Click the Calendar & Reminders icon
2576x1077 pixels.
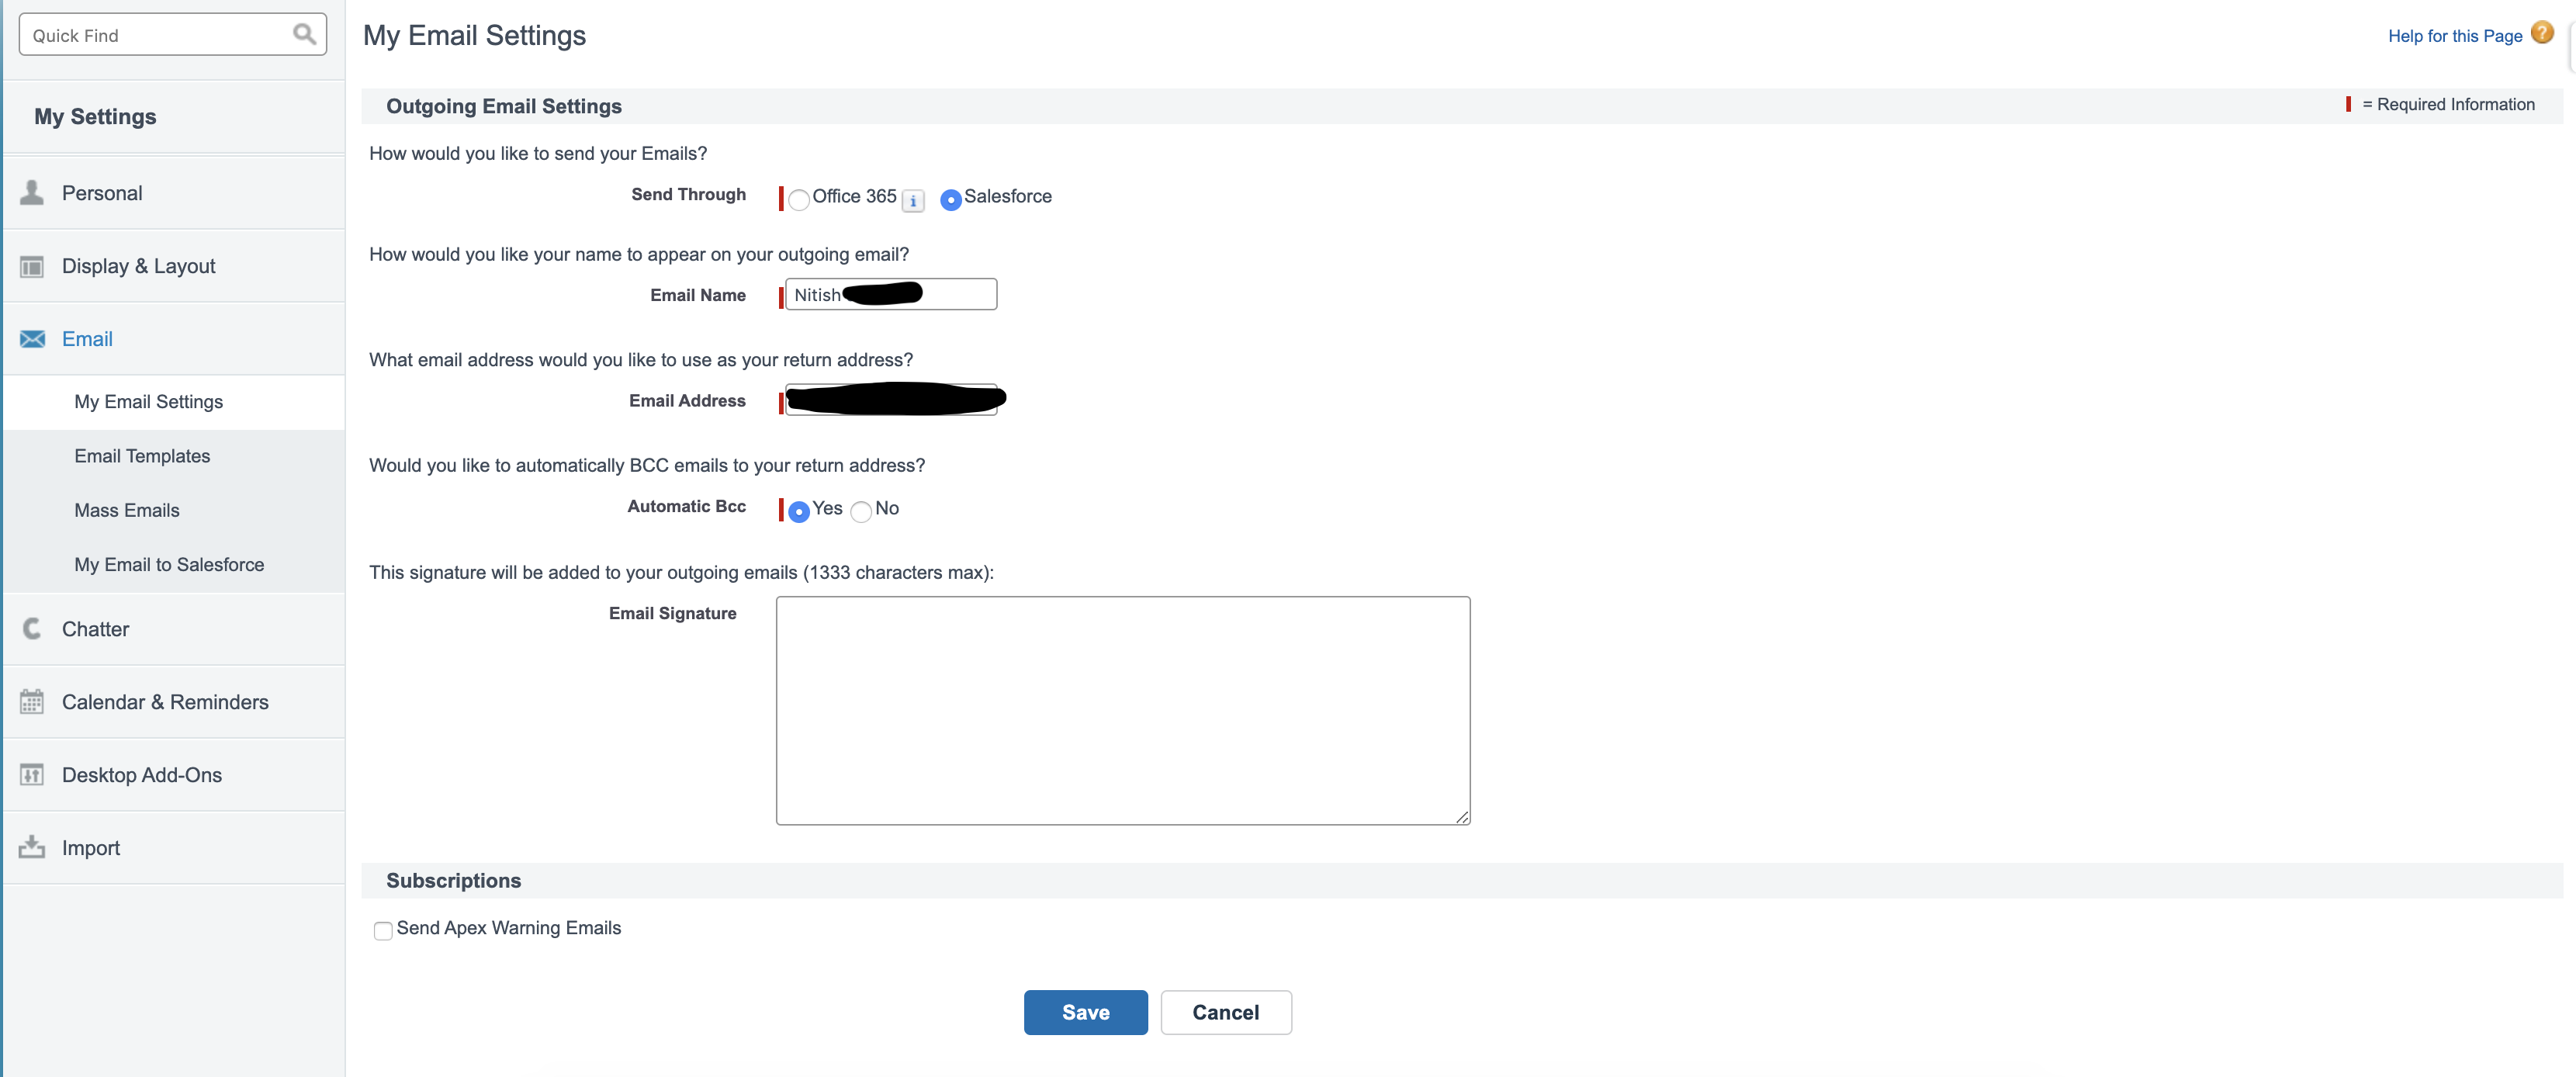pos(32,702)
